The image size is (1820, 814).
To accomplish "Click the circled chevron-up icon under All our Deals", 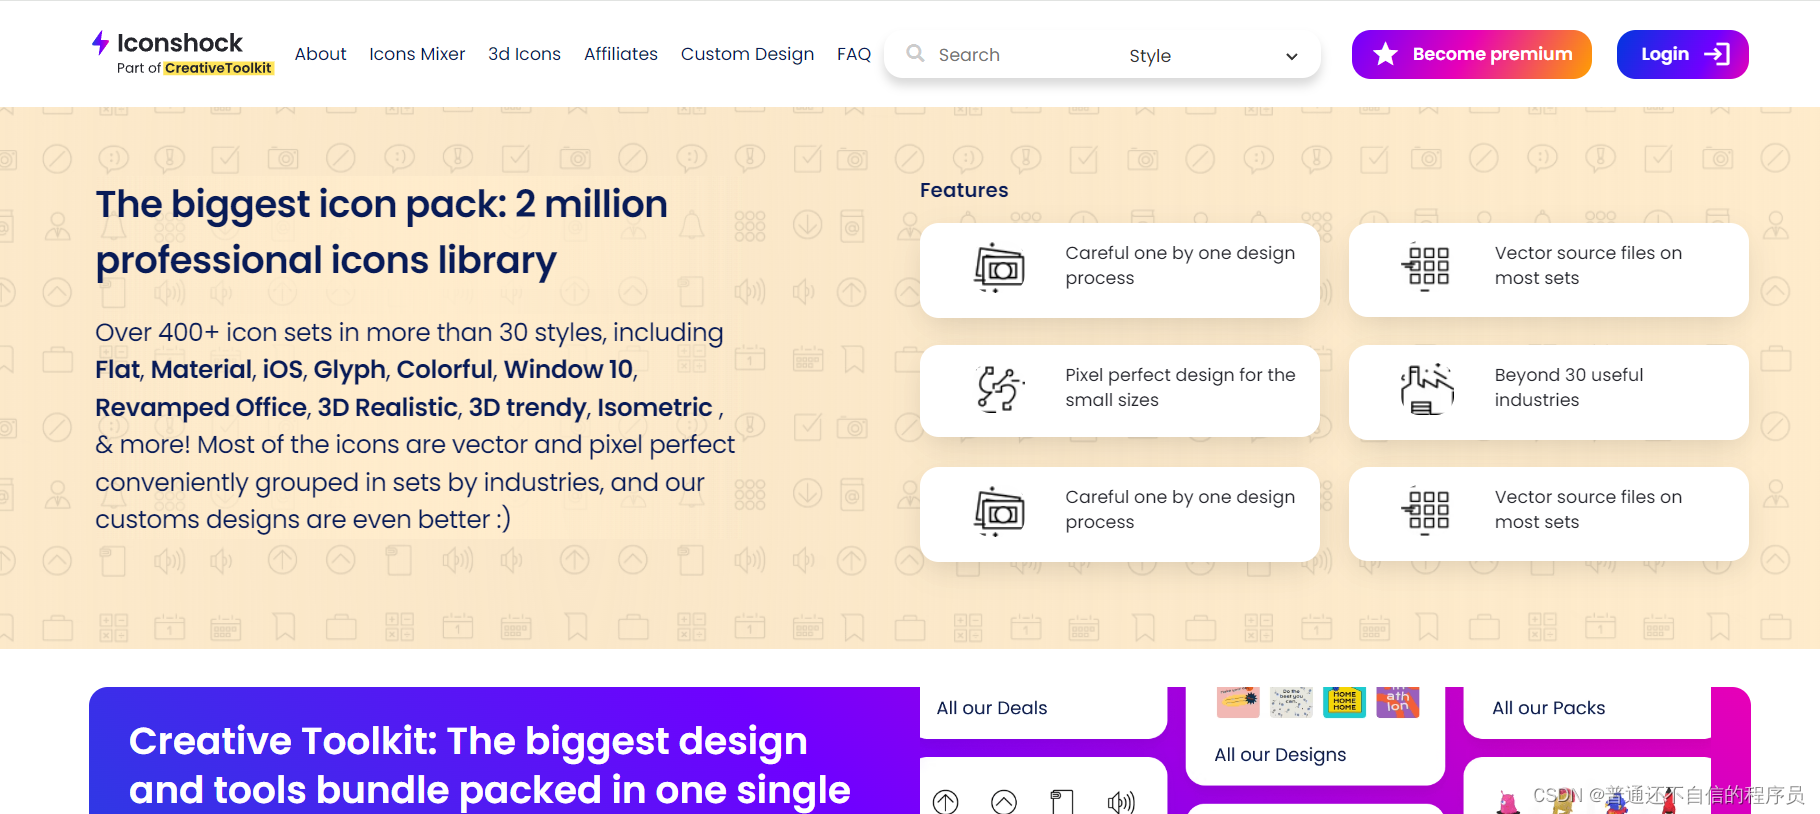I will click(x=1004, y=801).
